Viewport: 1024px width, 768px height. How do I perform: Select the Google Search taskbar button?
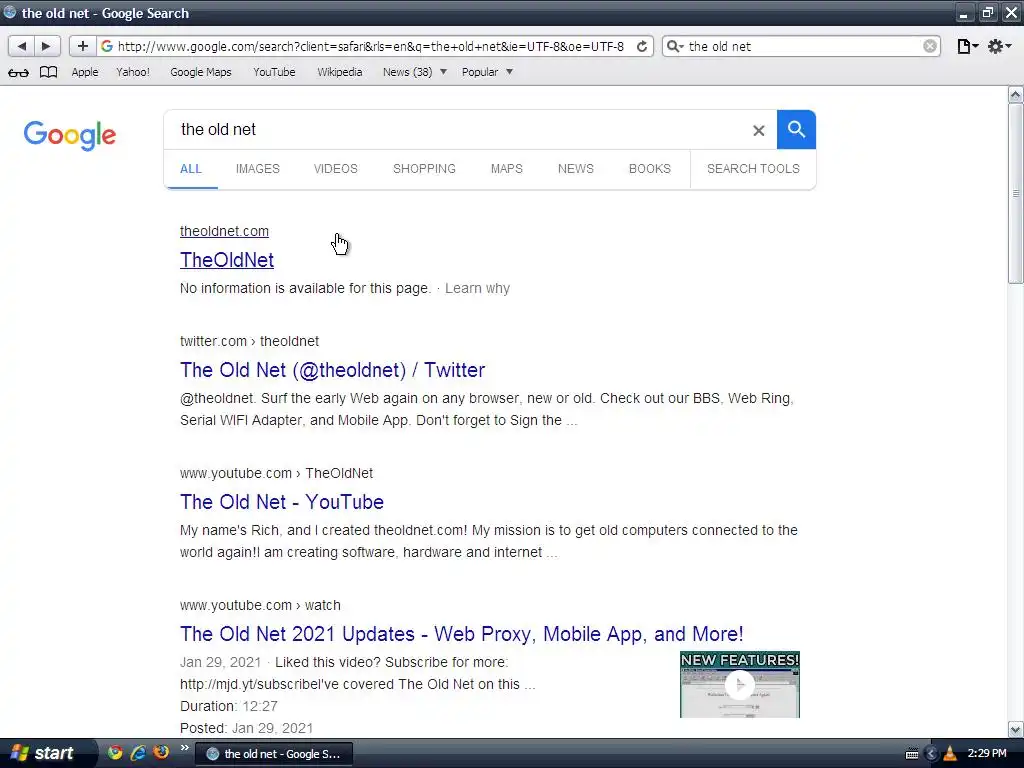[x=274, y=754]
